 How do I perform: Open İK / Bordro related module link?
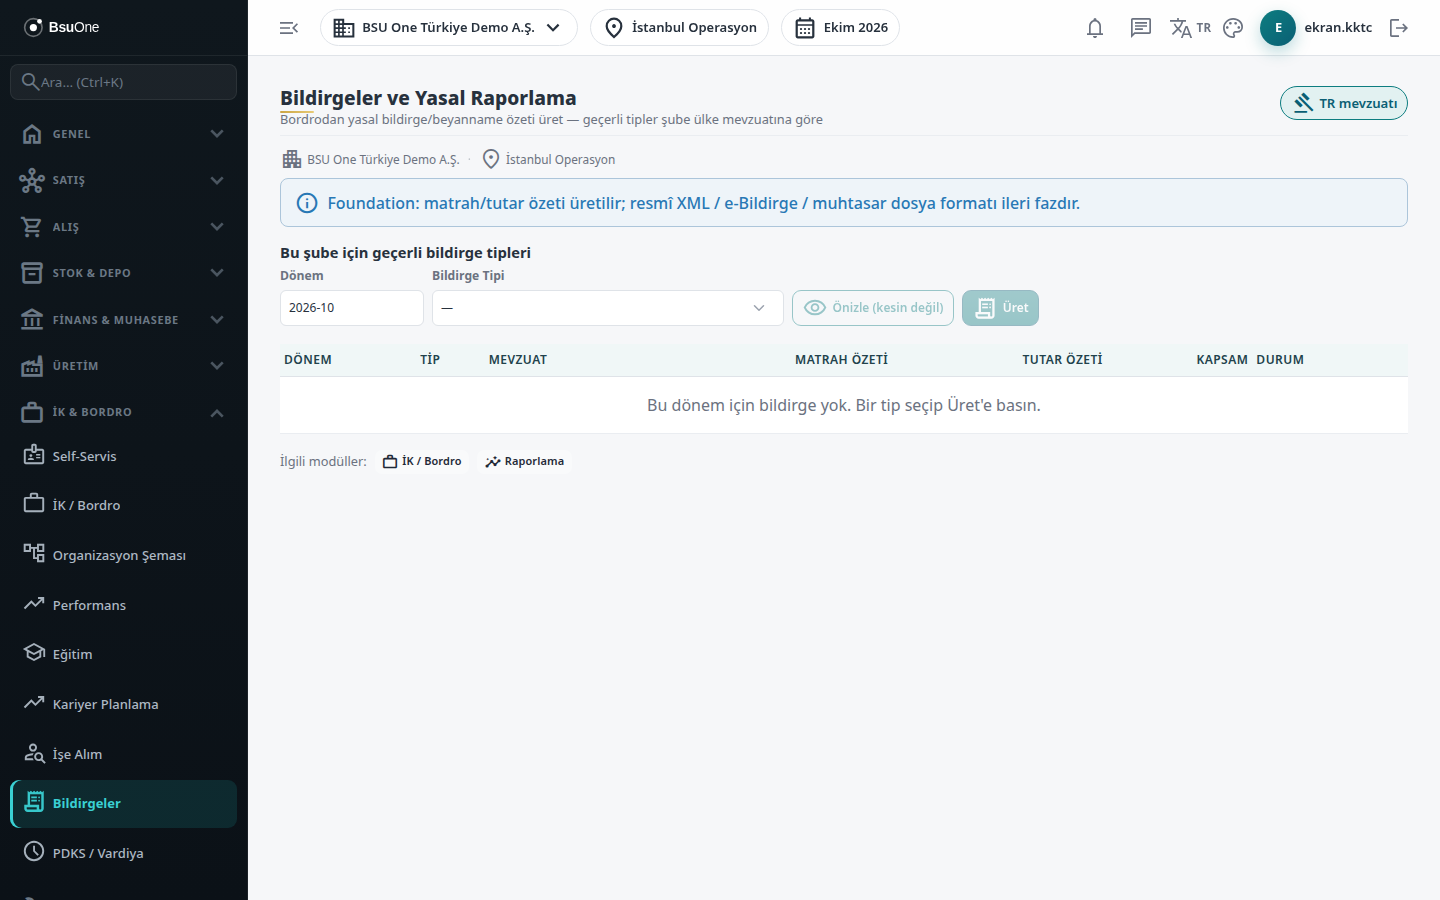422,462
